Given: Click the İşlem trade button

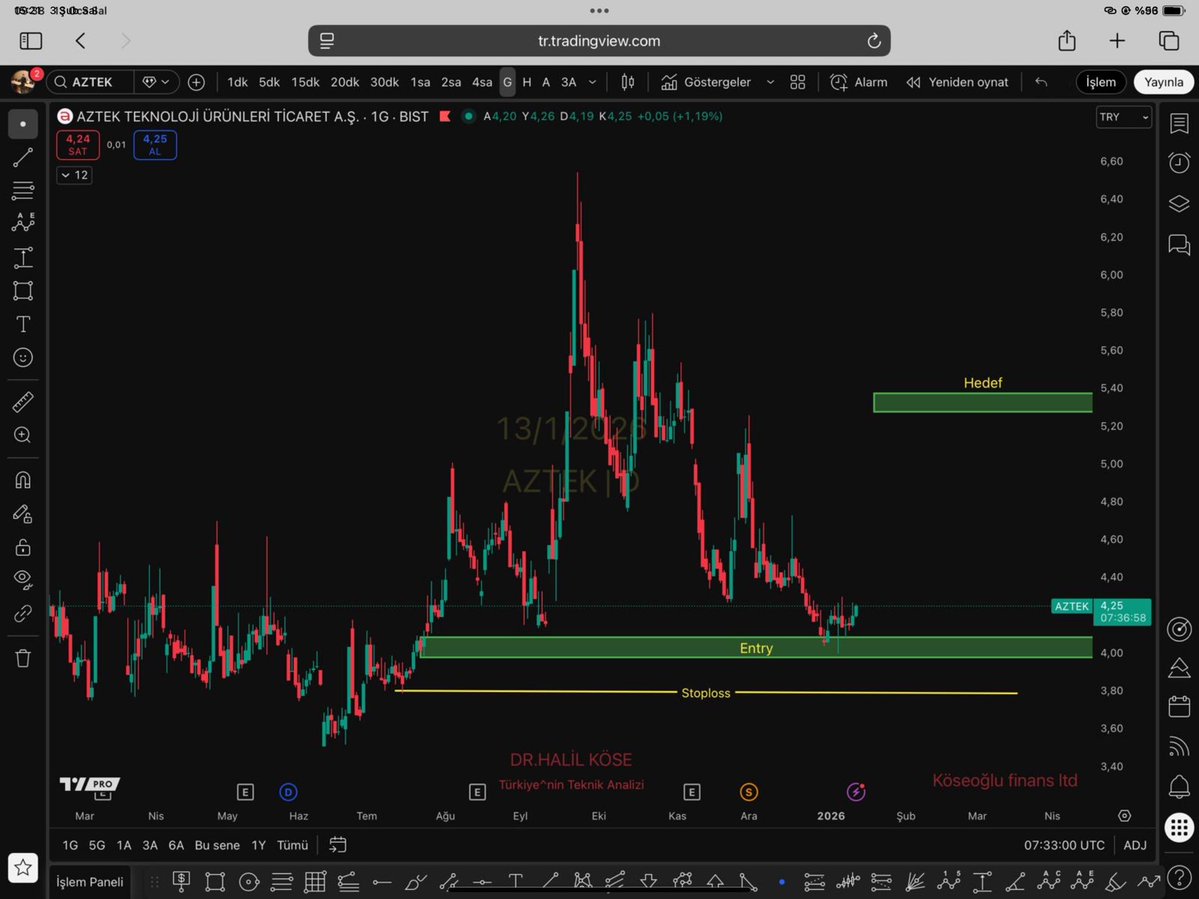Looking at the screenshot, I should pyautogui.click(x=1101, y=82).
